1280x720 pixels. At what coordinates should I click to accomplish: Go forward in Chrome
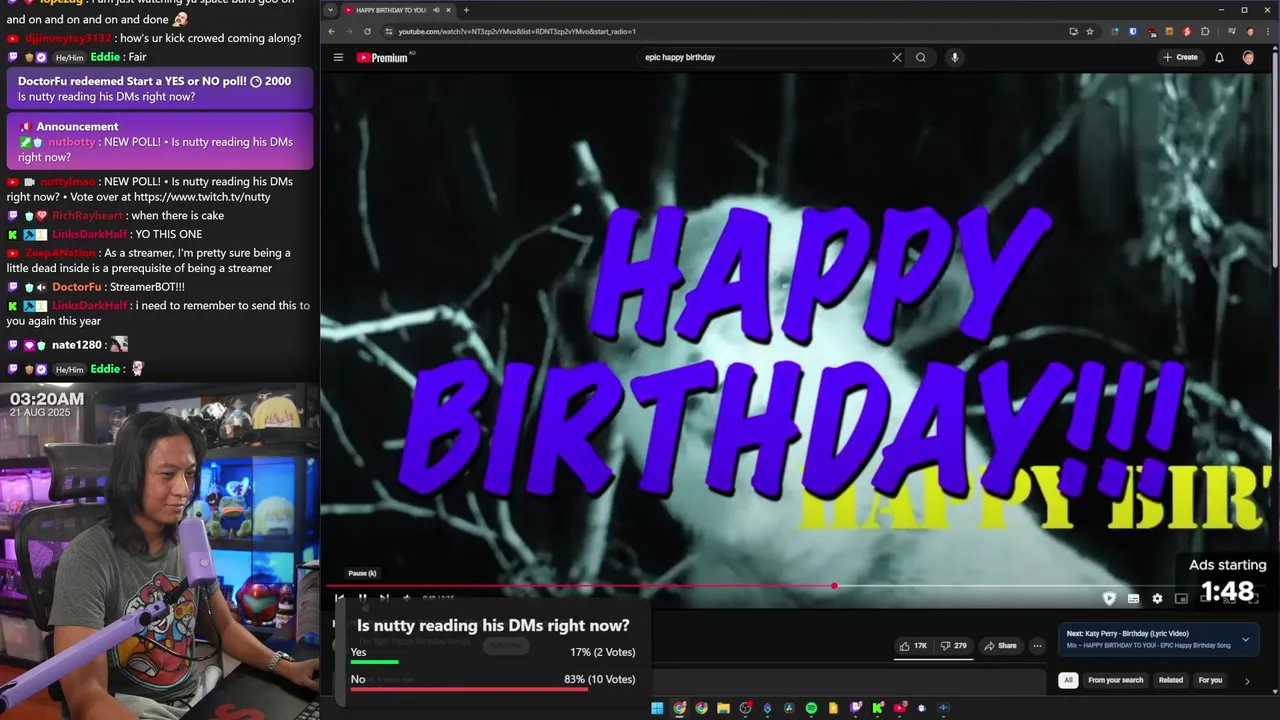(x=350, y=31)
